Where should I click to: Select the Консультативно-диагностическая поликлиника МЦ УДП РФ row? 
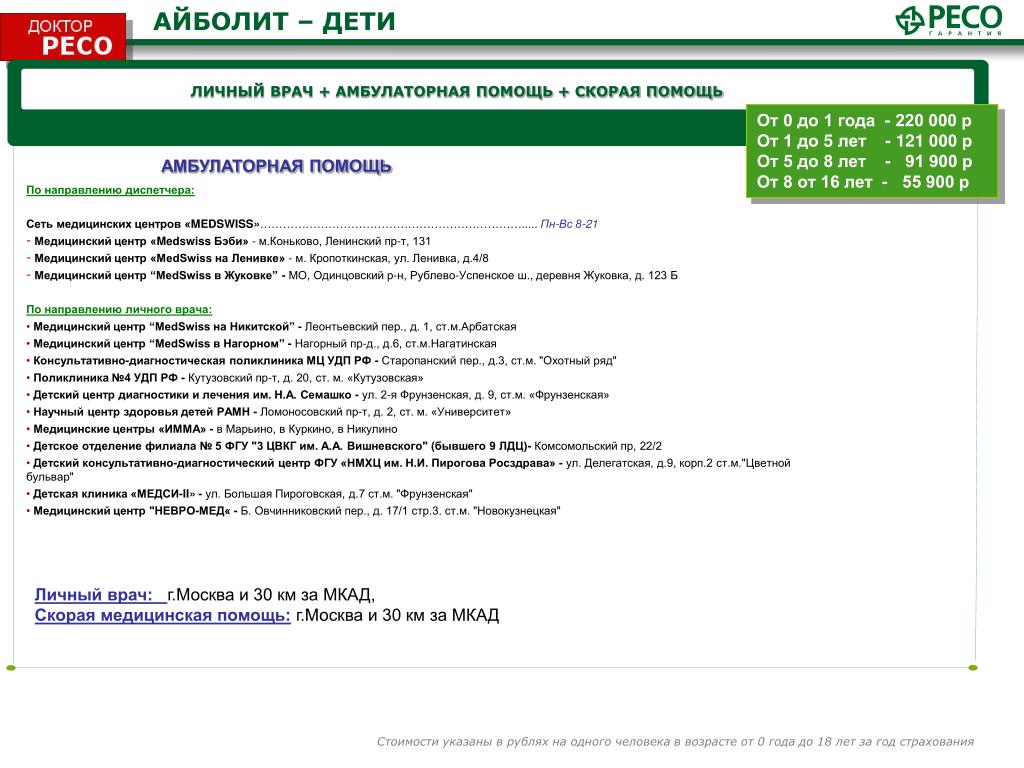click(321, 360)
